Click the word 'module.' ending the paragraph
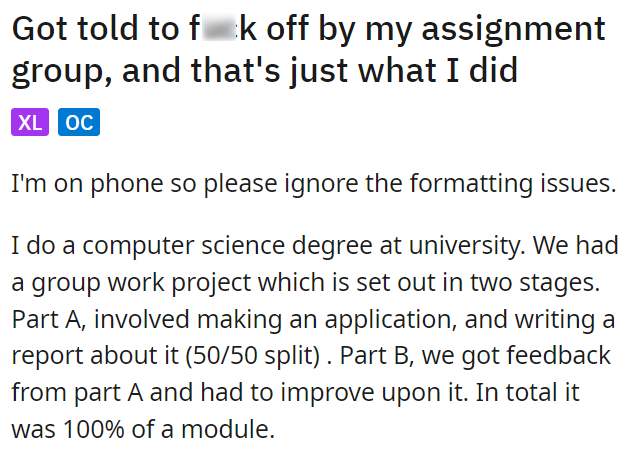Screen dimensions: 634x452 click(x=228, y=429)
